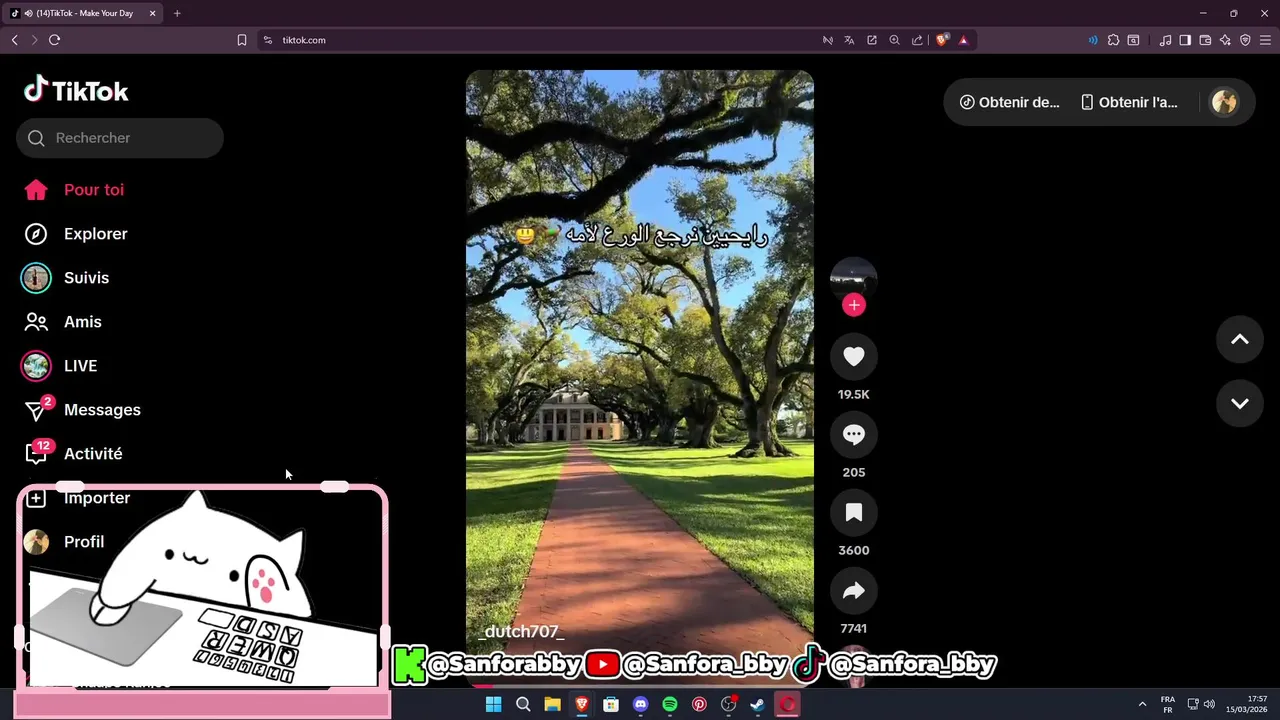Click the system volume icon

pos(1209,705)
